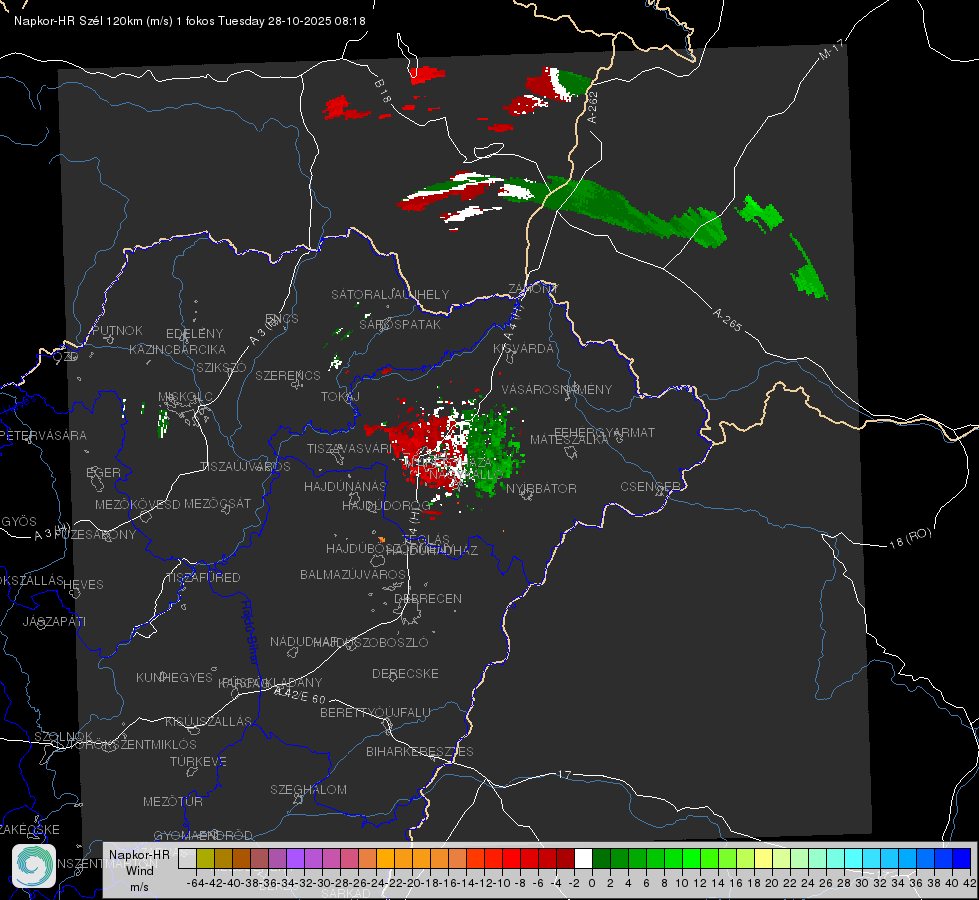Click the BIHARKERESZTES label
Viewport: 979px width, 900px height.
pyautogui.click(x=420, y=751)
